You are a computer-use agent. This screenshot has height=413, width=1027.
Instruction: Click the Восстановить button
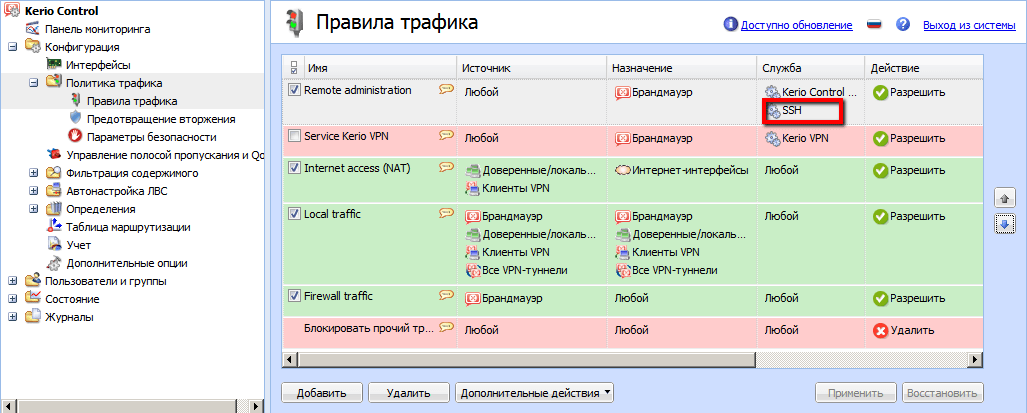point(943,393)
